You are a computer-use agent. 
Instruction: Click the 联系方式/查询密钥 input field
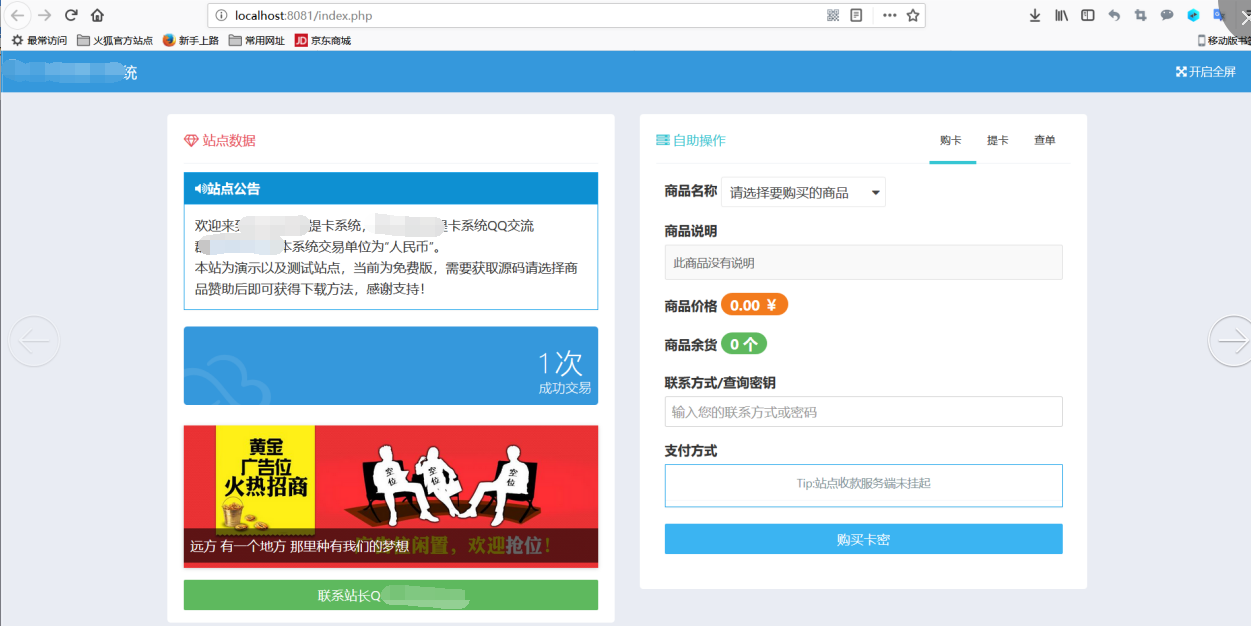(863, 411)
